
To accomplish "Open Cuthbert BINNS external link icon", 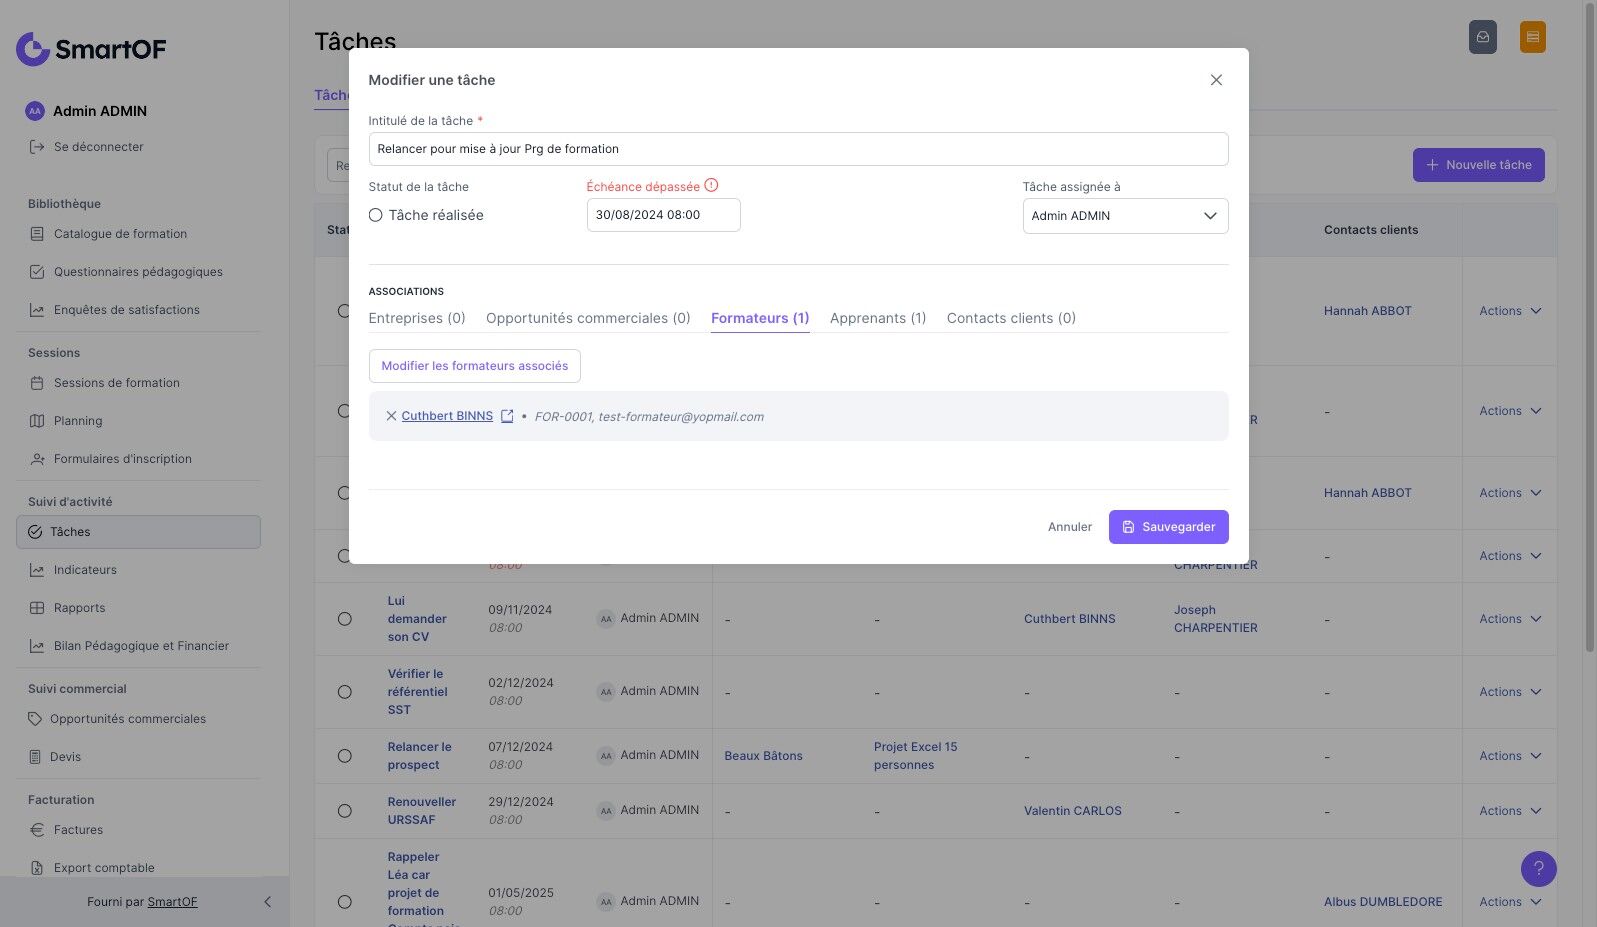I will (507, 416).
